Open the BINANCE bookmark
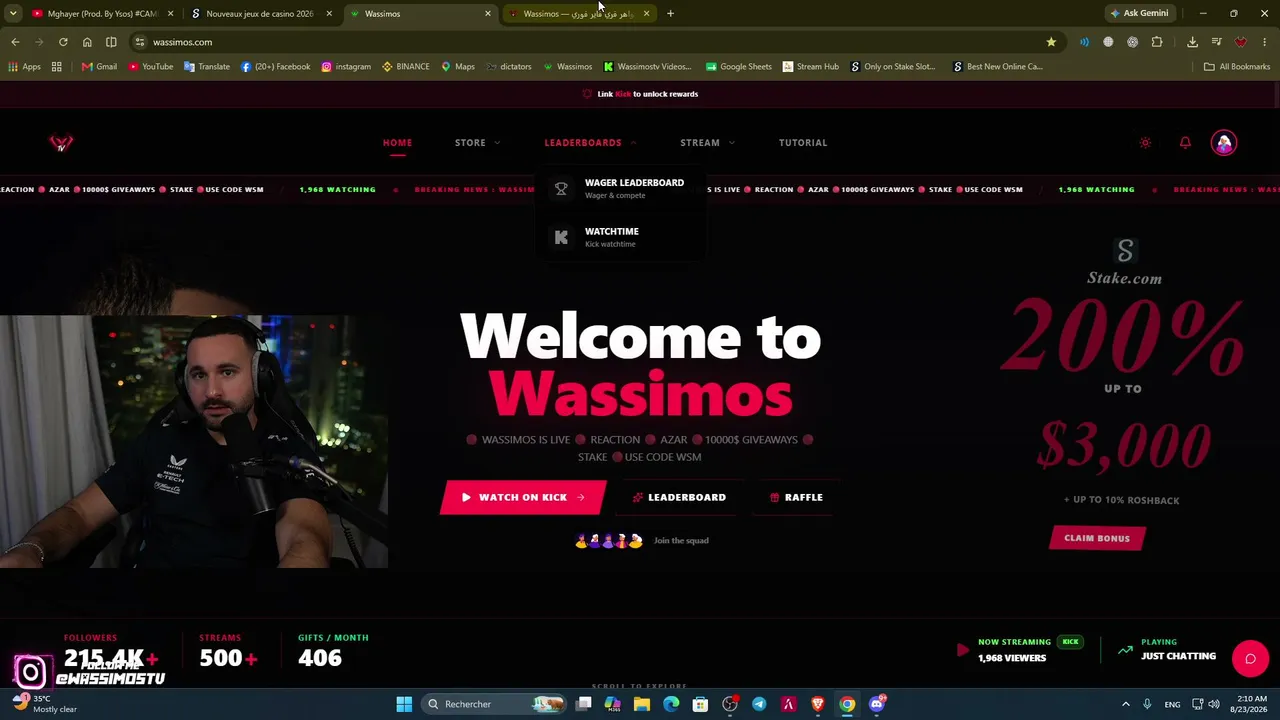Viewport: 1280px width, 720px height. [x=404, y=67]
